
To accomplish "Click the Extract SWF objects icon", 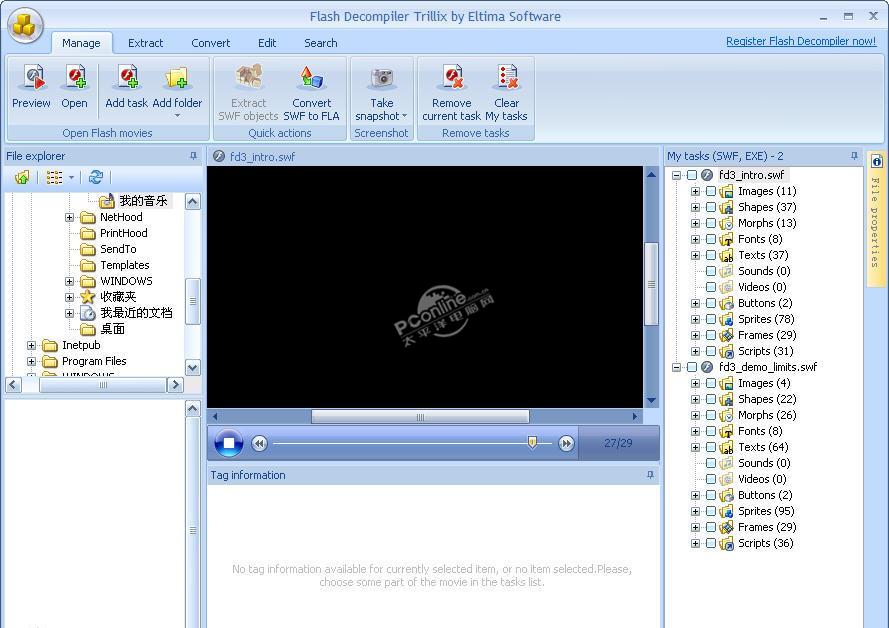I will point(249,78).
